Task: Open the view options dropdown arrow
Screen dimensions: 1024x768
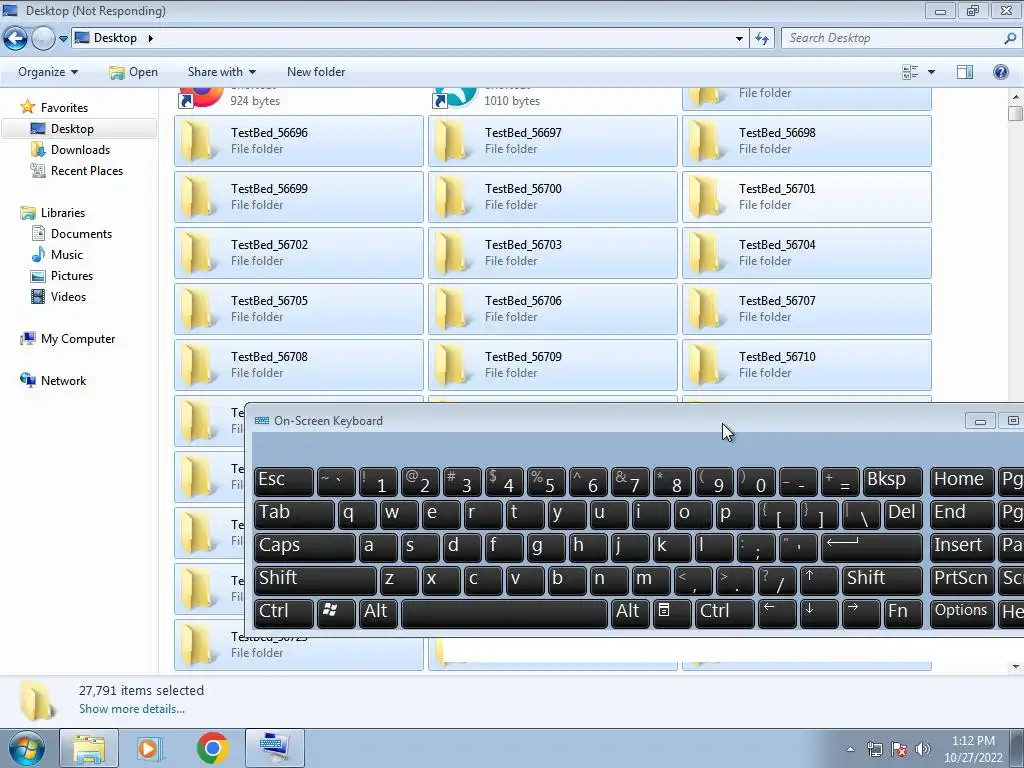Action: coord(931,72)
